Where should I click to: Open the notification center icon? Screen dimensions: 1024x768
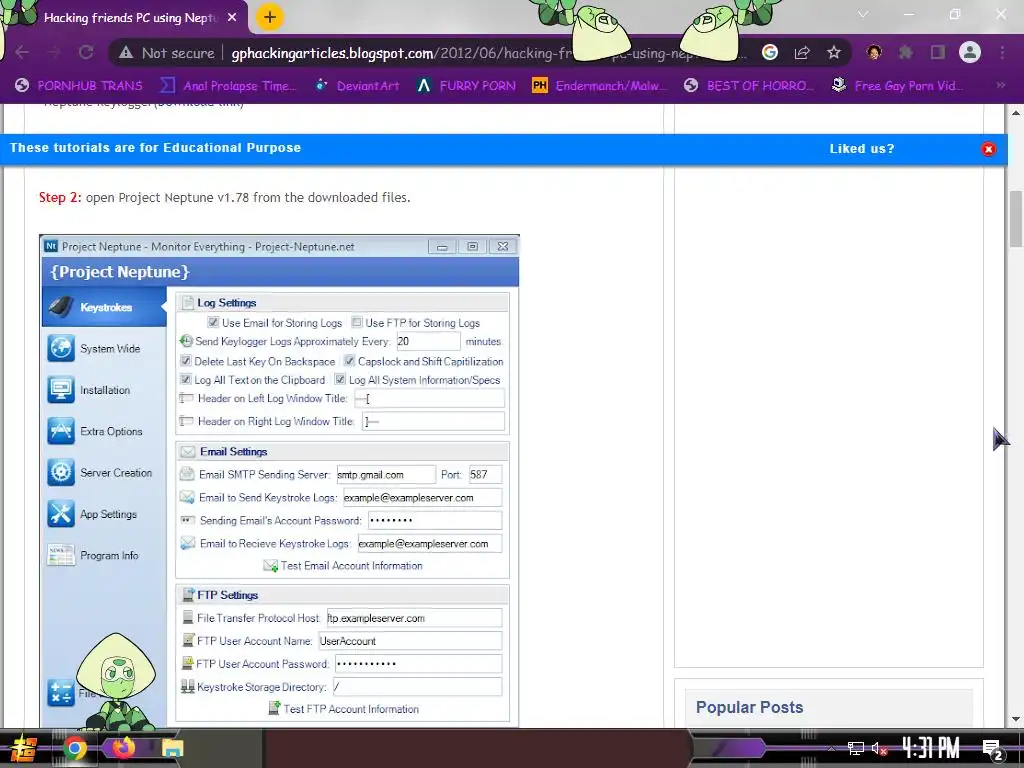(992, 749)
